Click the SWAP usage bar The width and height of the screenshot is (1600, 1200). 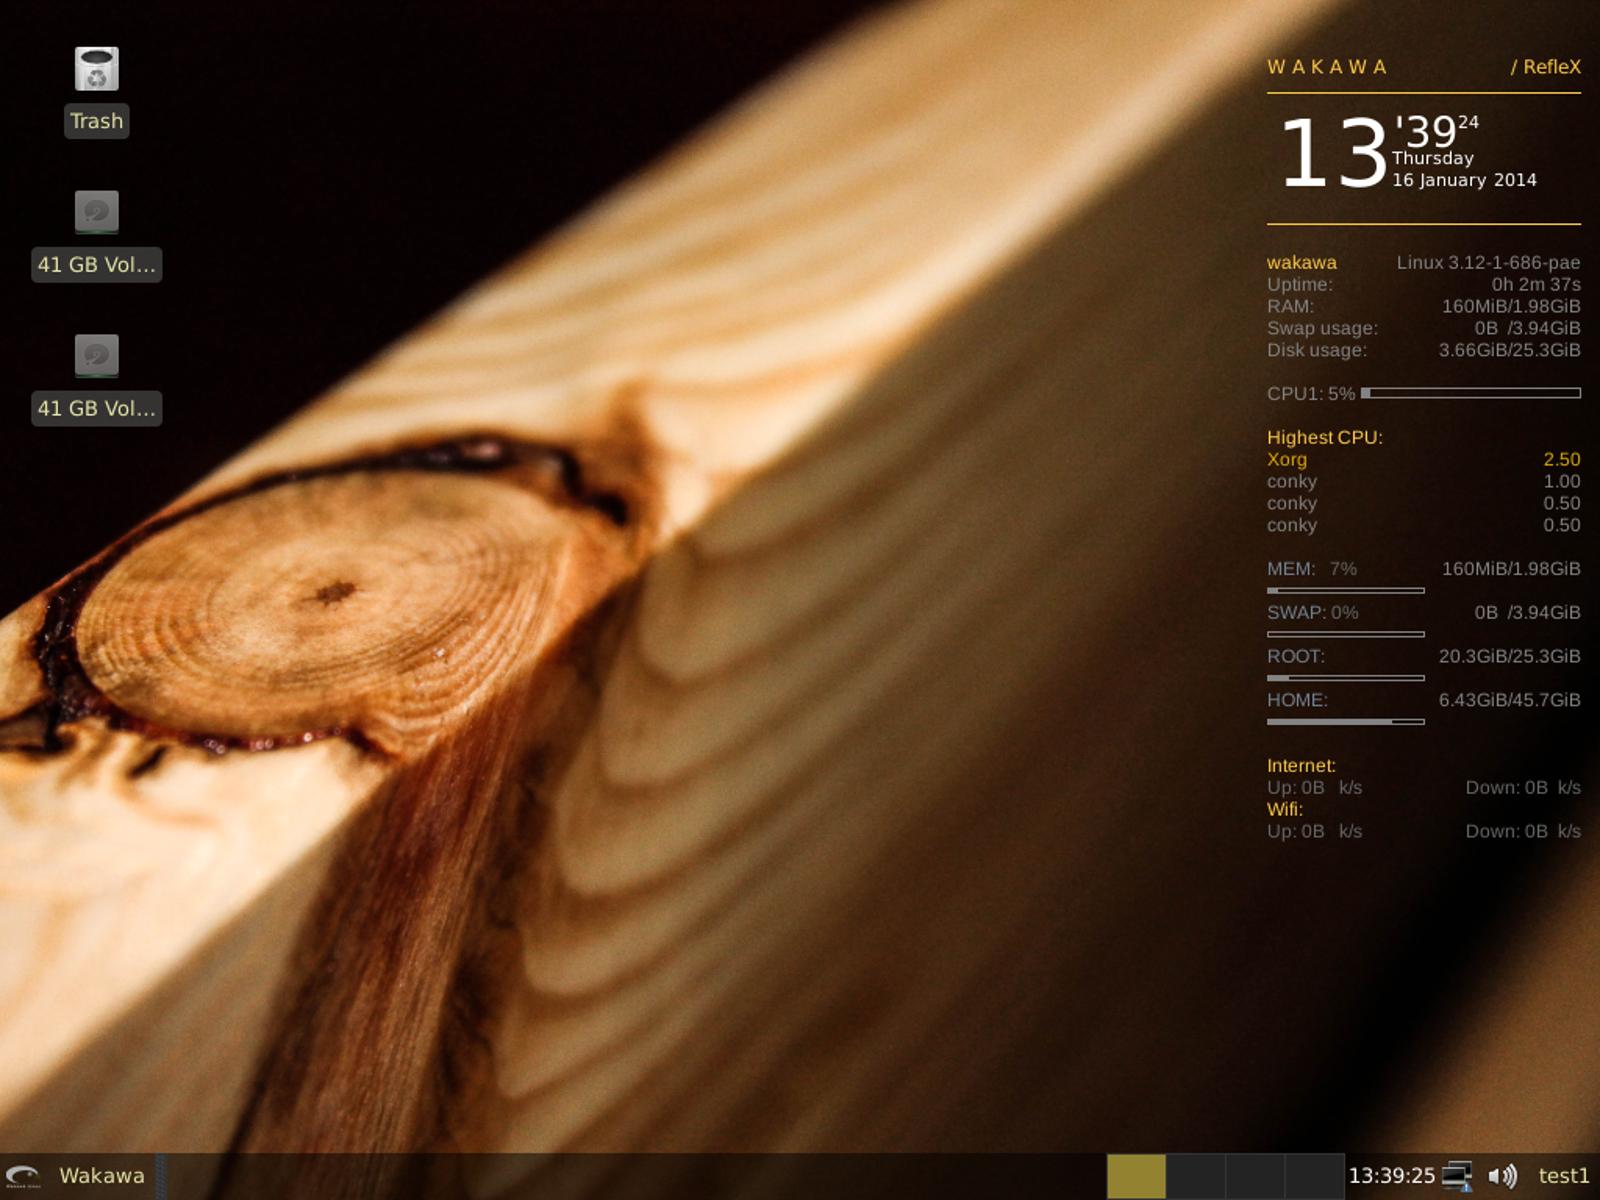pos(1345,634)
